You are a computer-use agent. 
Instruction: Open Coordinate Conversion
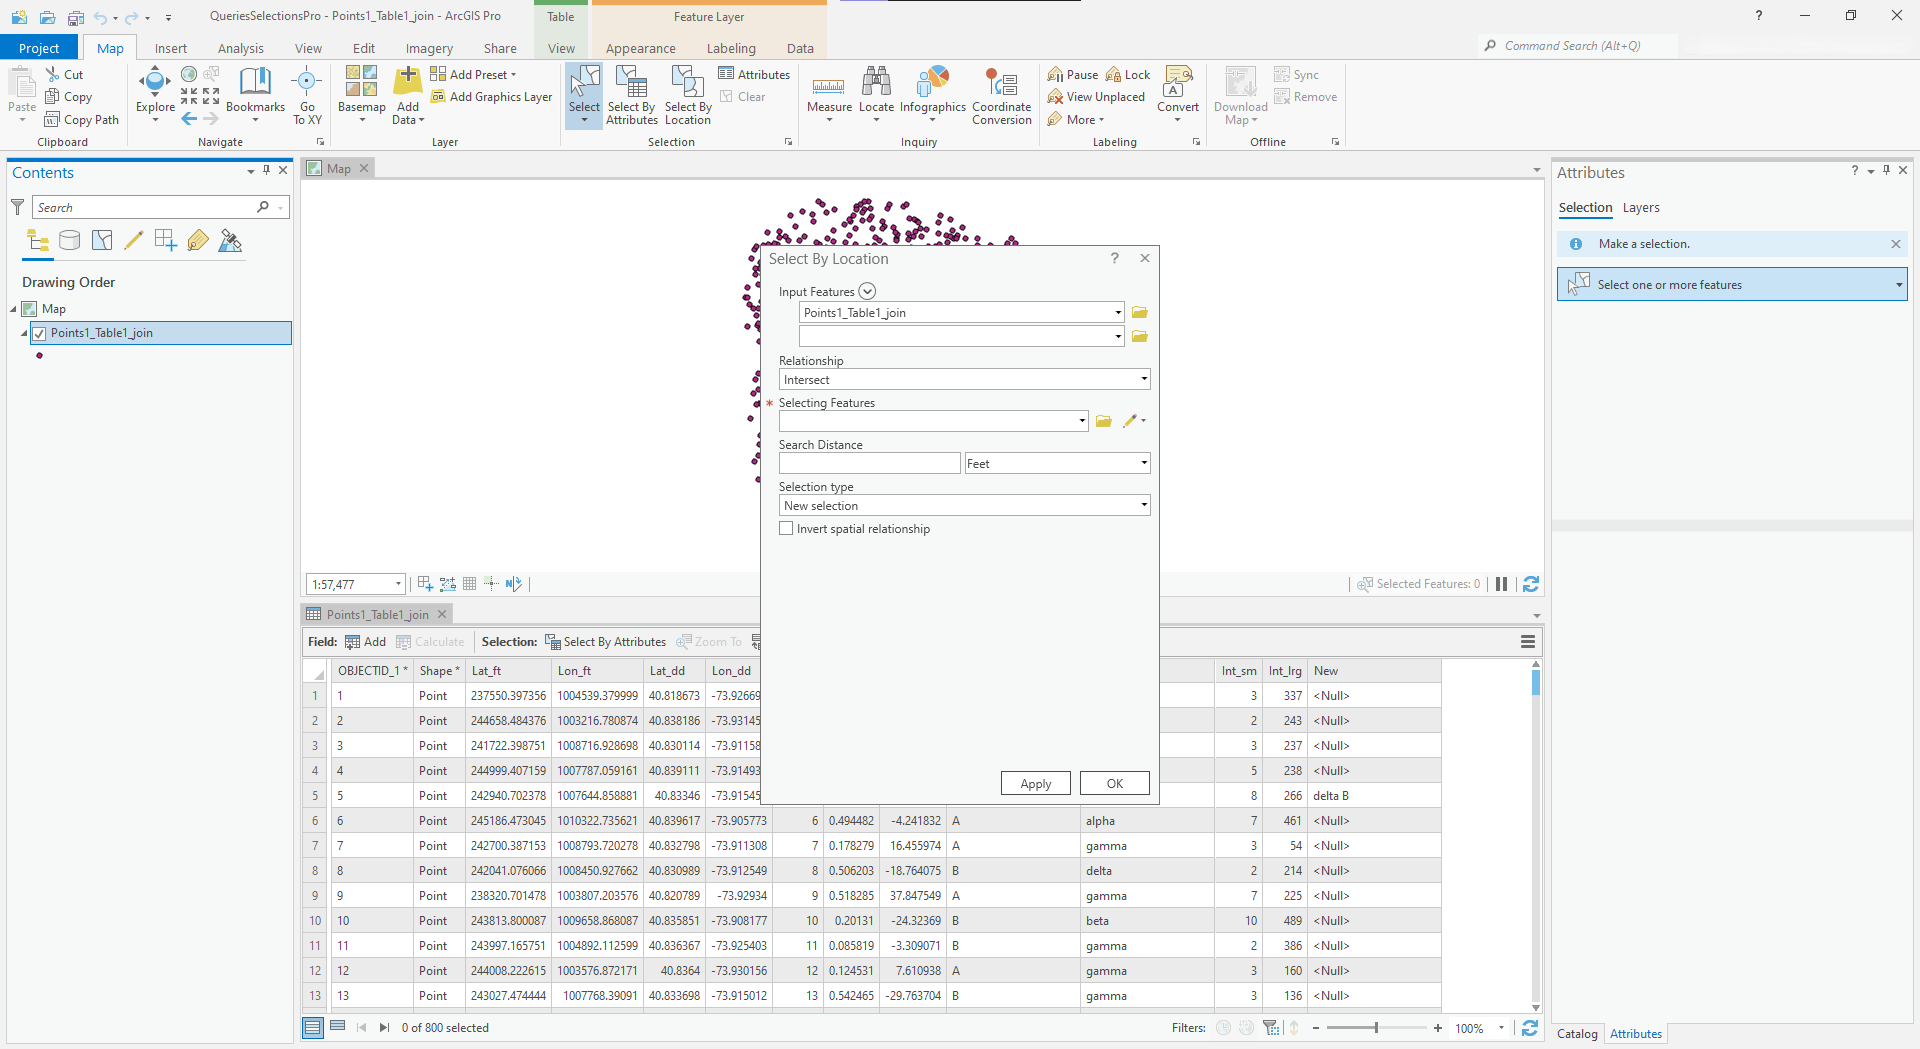1001,95
